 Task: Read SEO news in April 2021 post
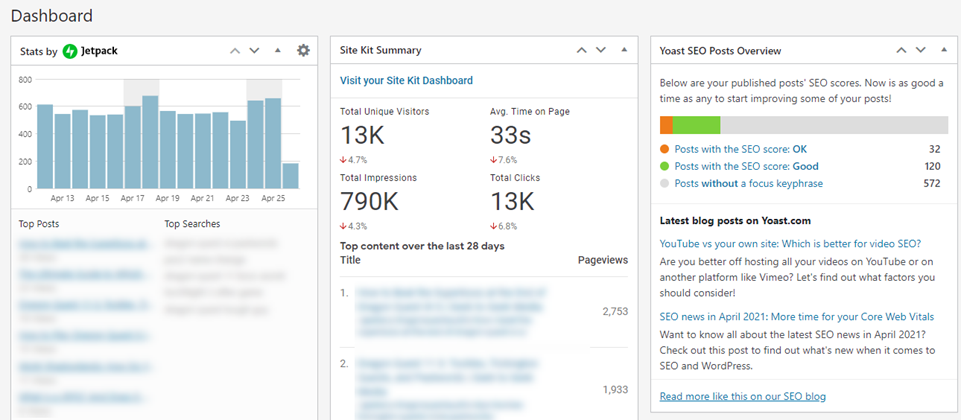[x=797, y=317]
